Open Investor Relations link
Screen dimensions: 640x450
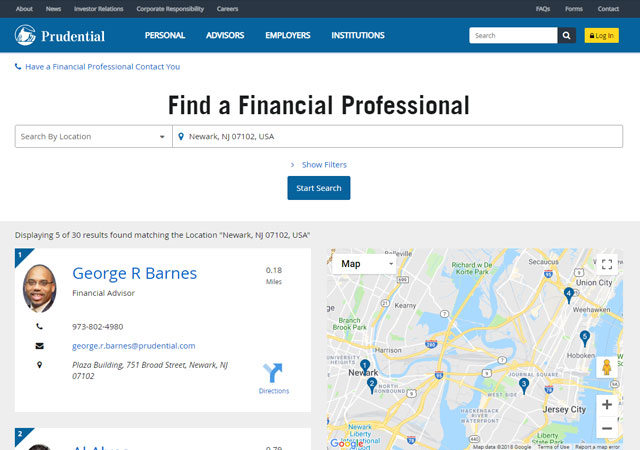point(99,9)
